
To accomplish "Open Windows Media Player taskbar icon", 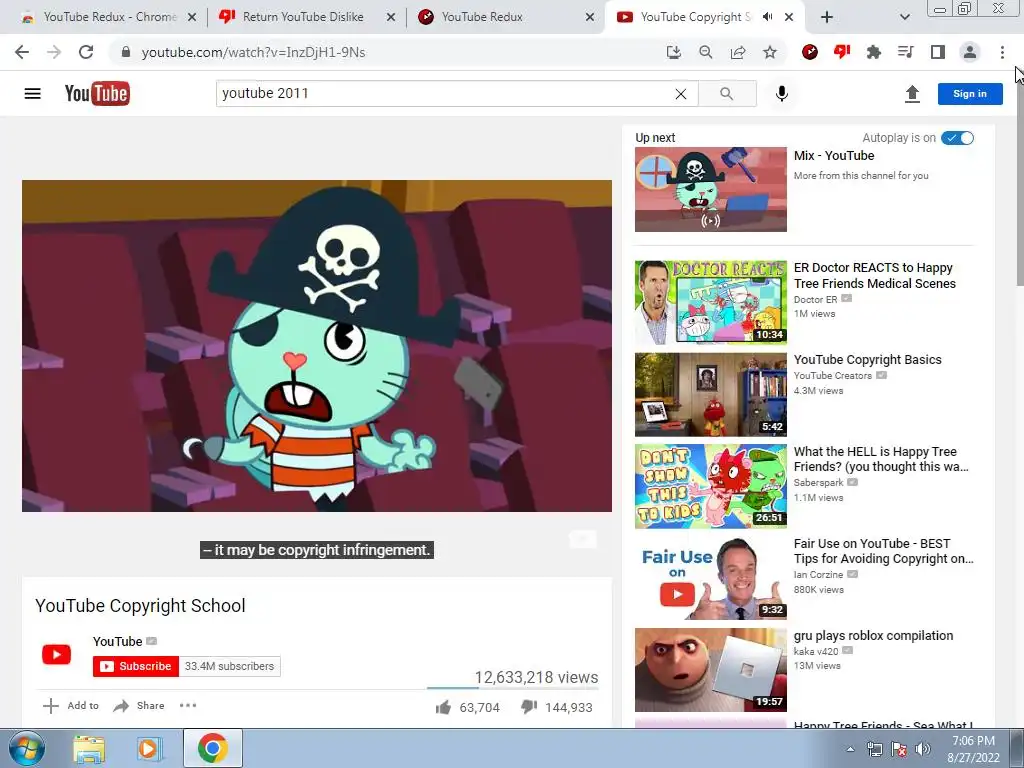I will point(150,749).
